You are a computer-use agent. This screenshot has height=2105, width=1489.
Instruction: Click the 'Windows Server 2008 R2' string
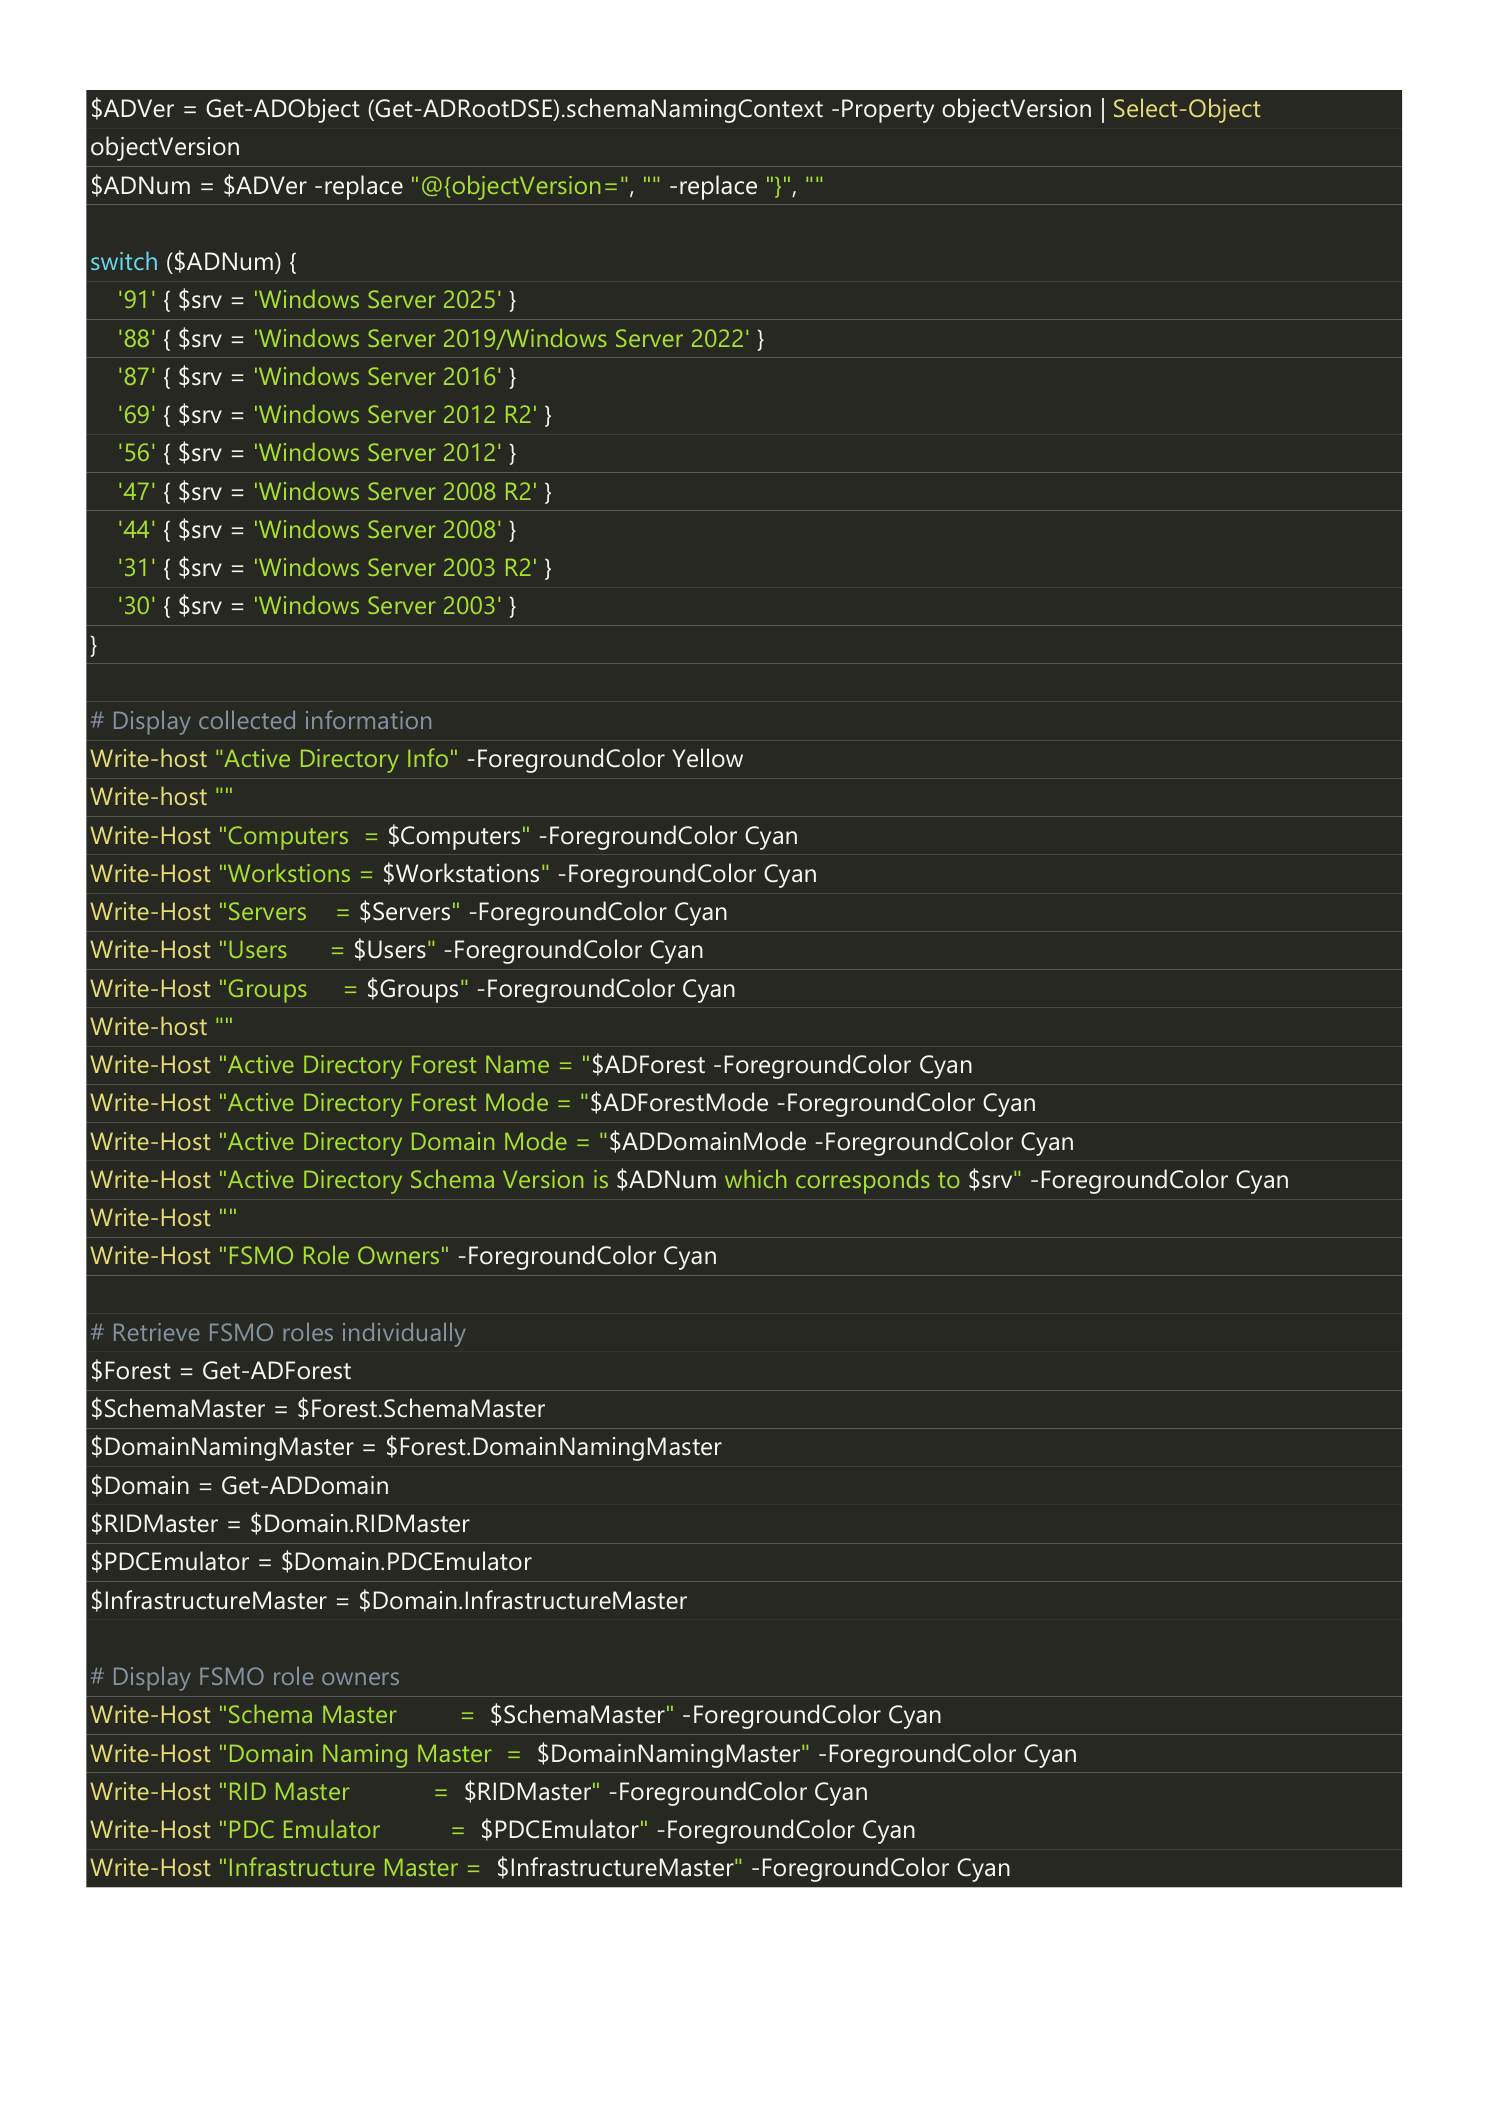pos(396,492)
